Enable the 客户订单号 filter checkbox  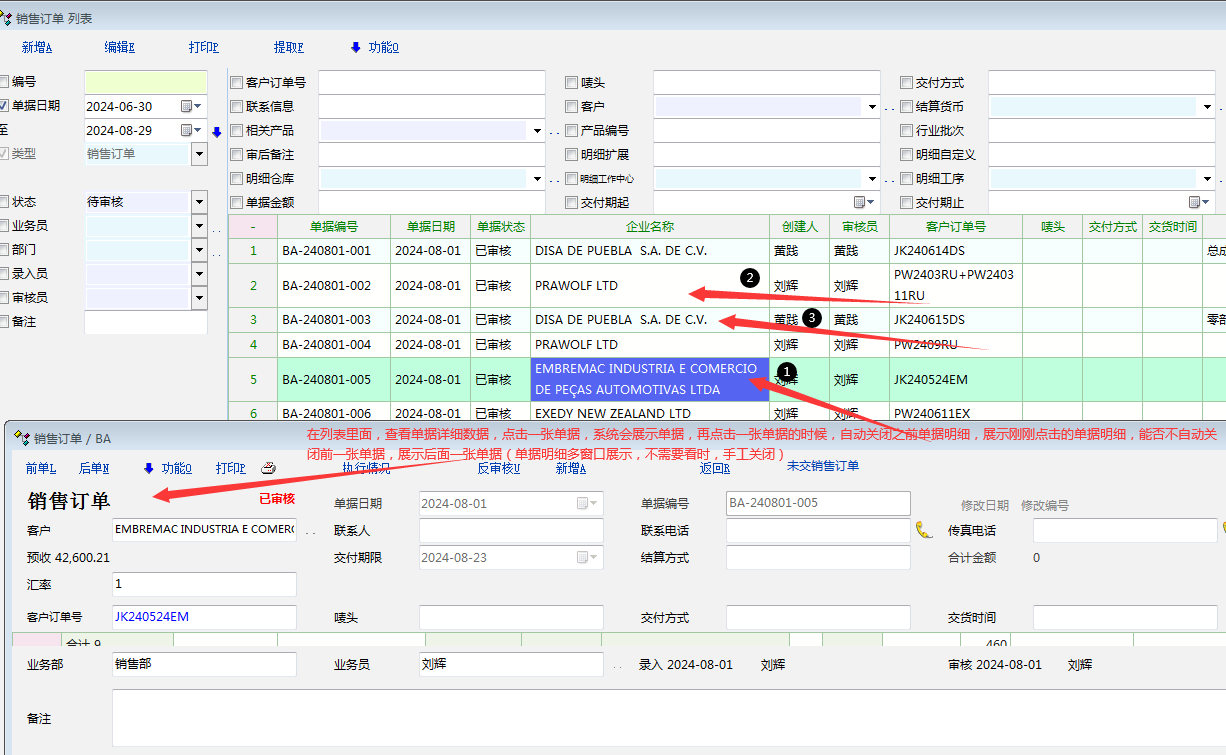(x=237, y=83)
